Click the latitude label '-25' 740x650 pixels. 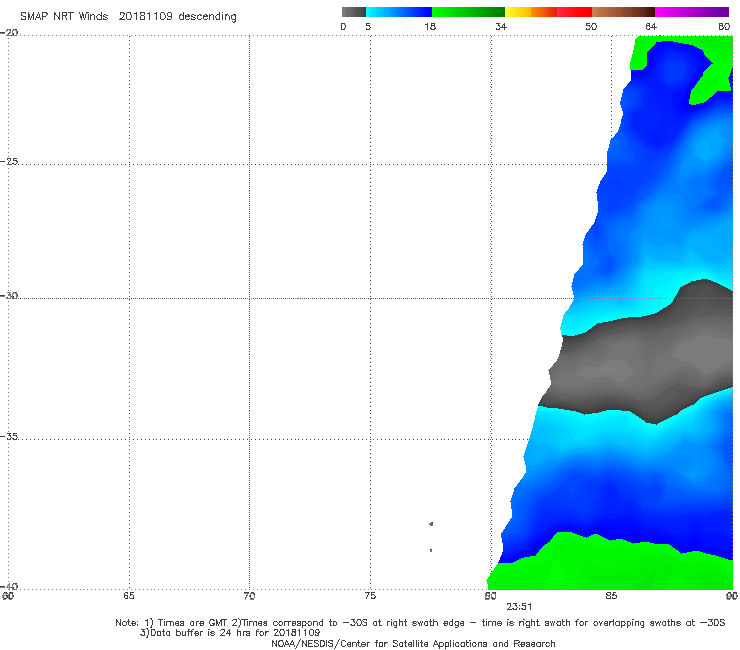point(9,161)
